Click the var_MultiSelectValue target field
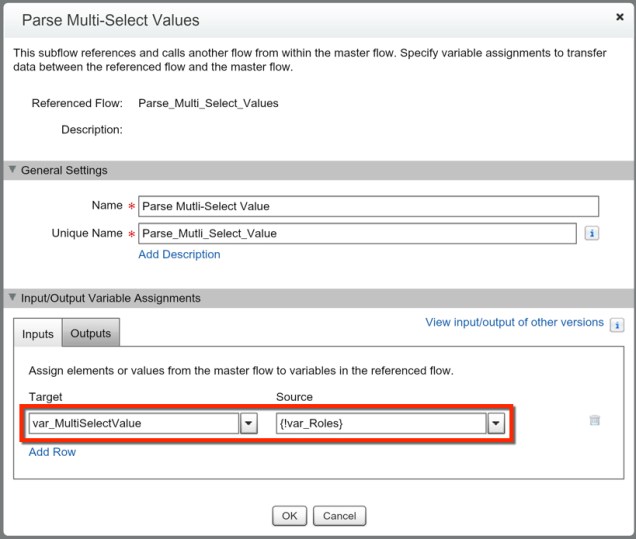636x539 pixels. click(132, 423)
